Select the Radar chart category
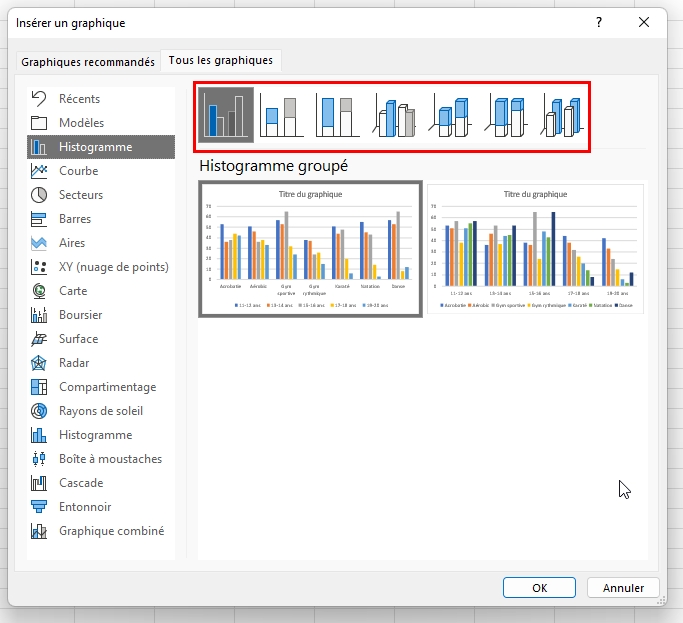Screen dimensions: 683x623 [76, 363]
